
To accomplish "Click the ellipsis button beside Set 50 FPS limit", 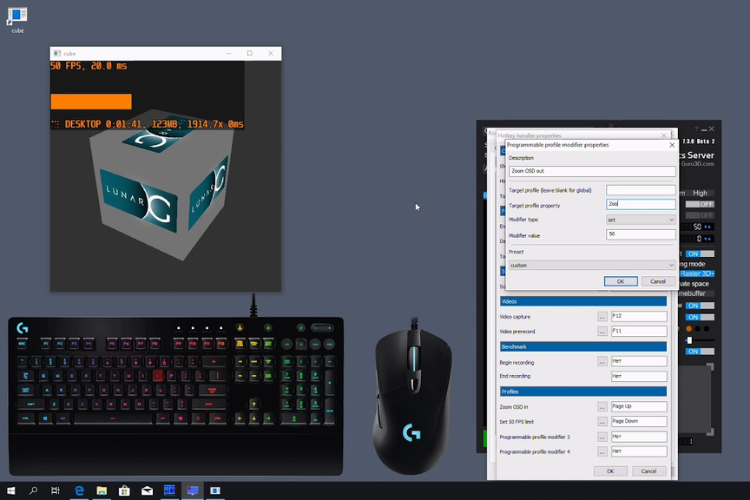I will click(x=602, y=422).
